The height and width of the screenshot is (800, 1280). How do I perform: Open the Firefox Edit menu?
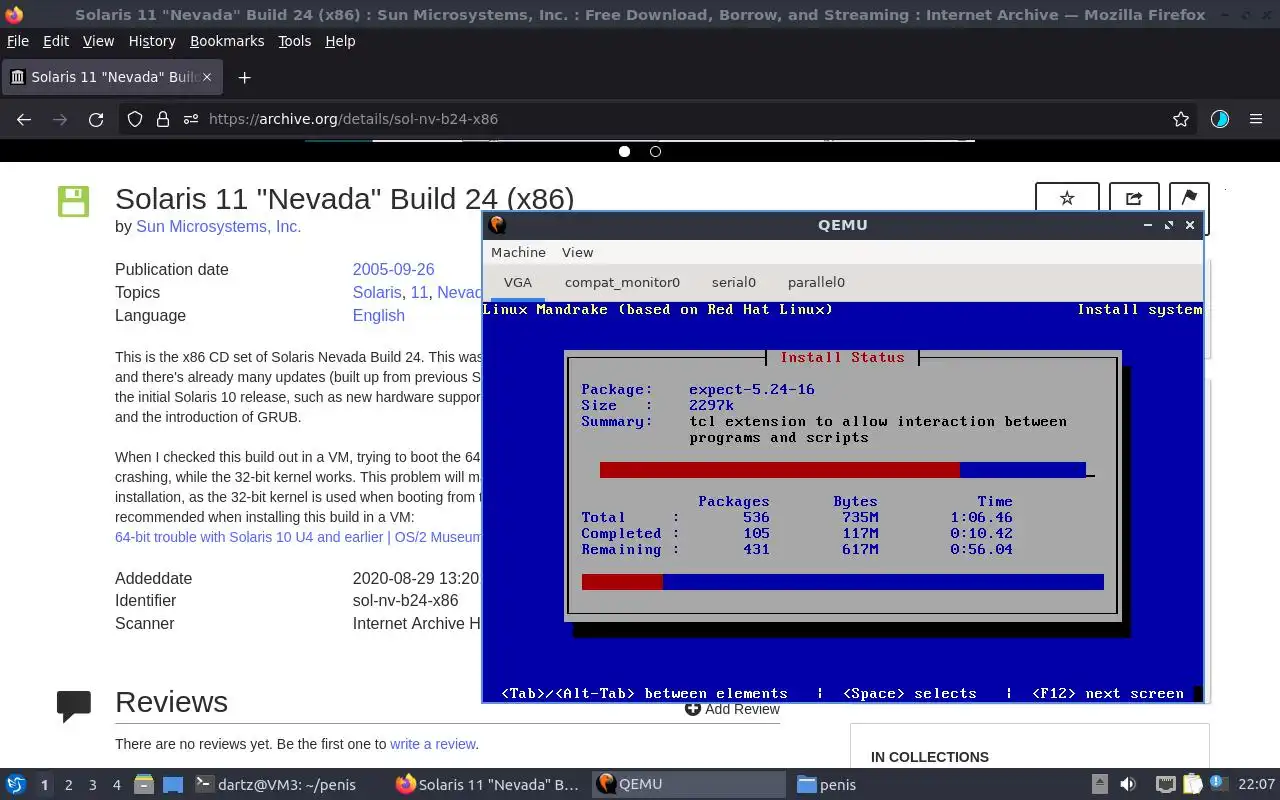pos(56,41)
